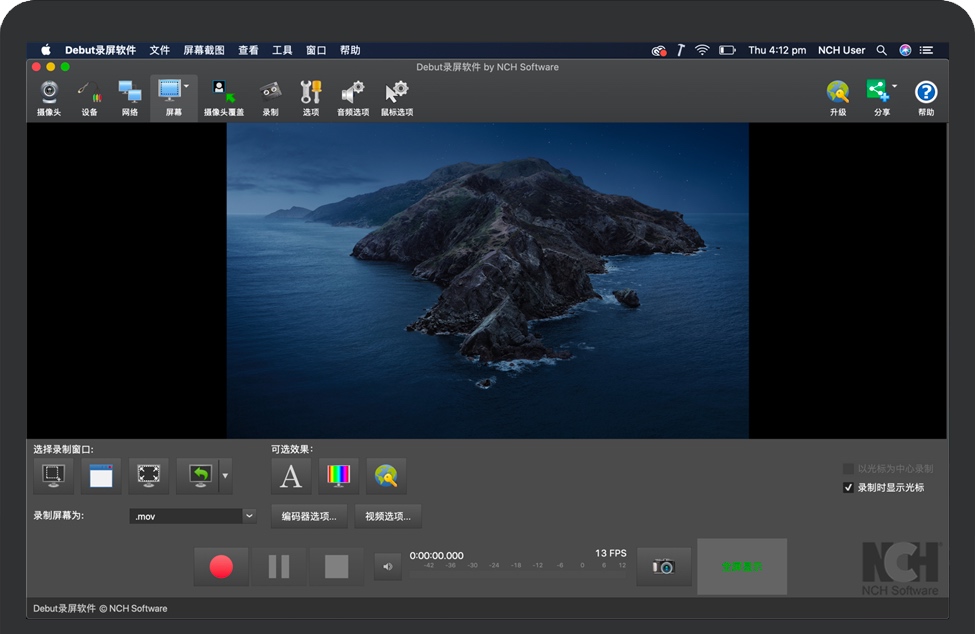Screen dimensions: 975x634
Task: Toggle 录制时显示光标 checkbox
Action: 849,488
